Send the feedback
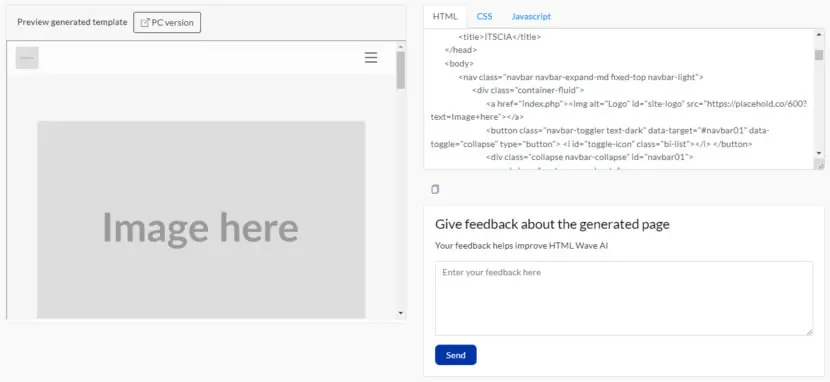This screenshot has height=382, width=830. click(456, 355)
